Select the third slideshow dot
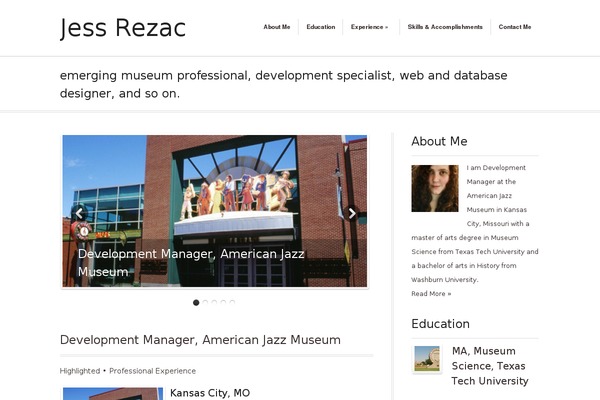Image resolution: width=600 pixels, height=400 pixels. 214,302
